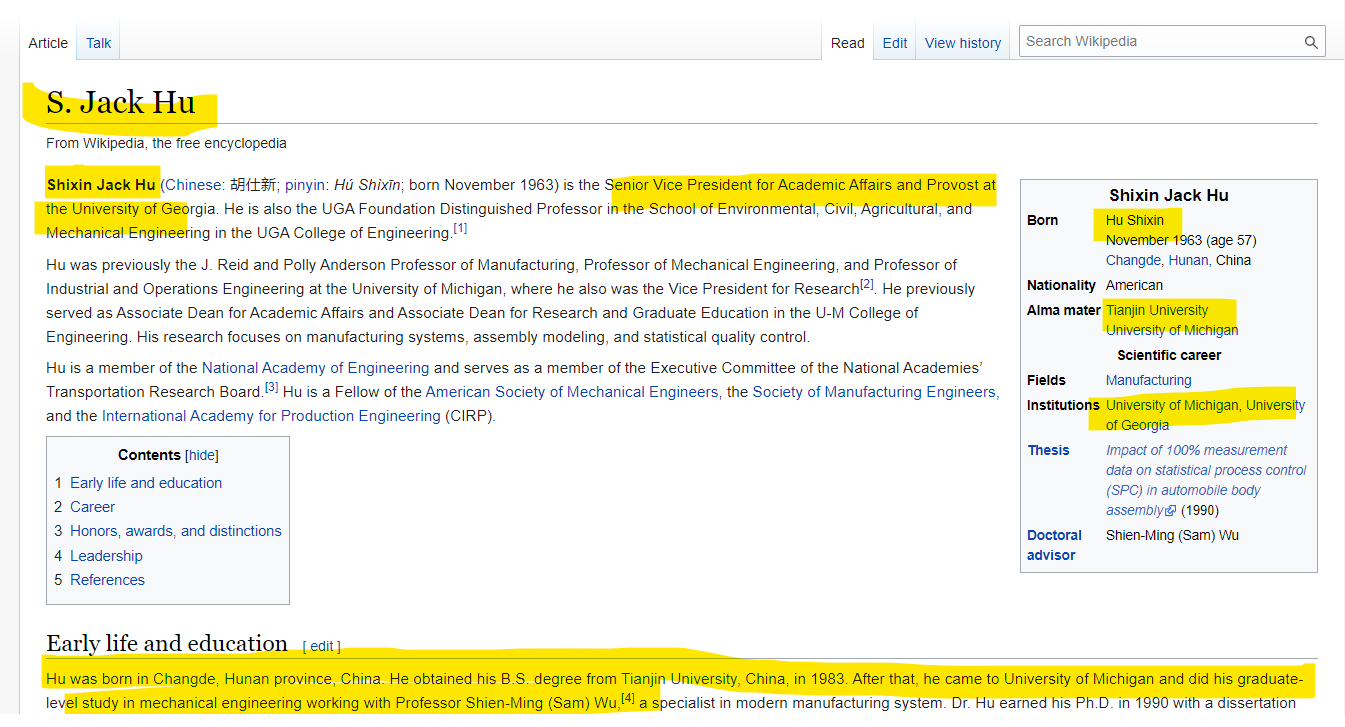Open the thesis title link on SPC
Image resolution: width=1345 pixels, height=727 pixels.
coord(1206,480)
